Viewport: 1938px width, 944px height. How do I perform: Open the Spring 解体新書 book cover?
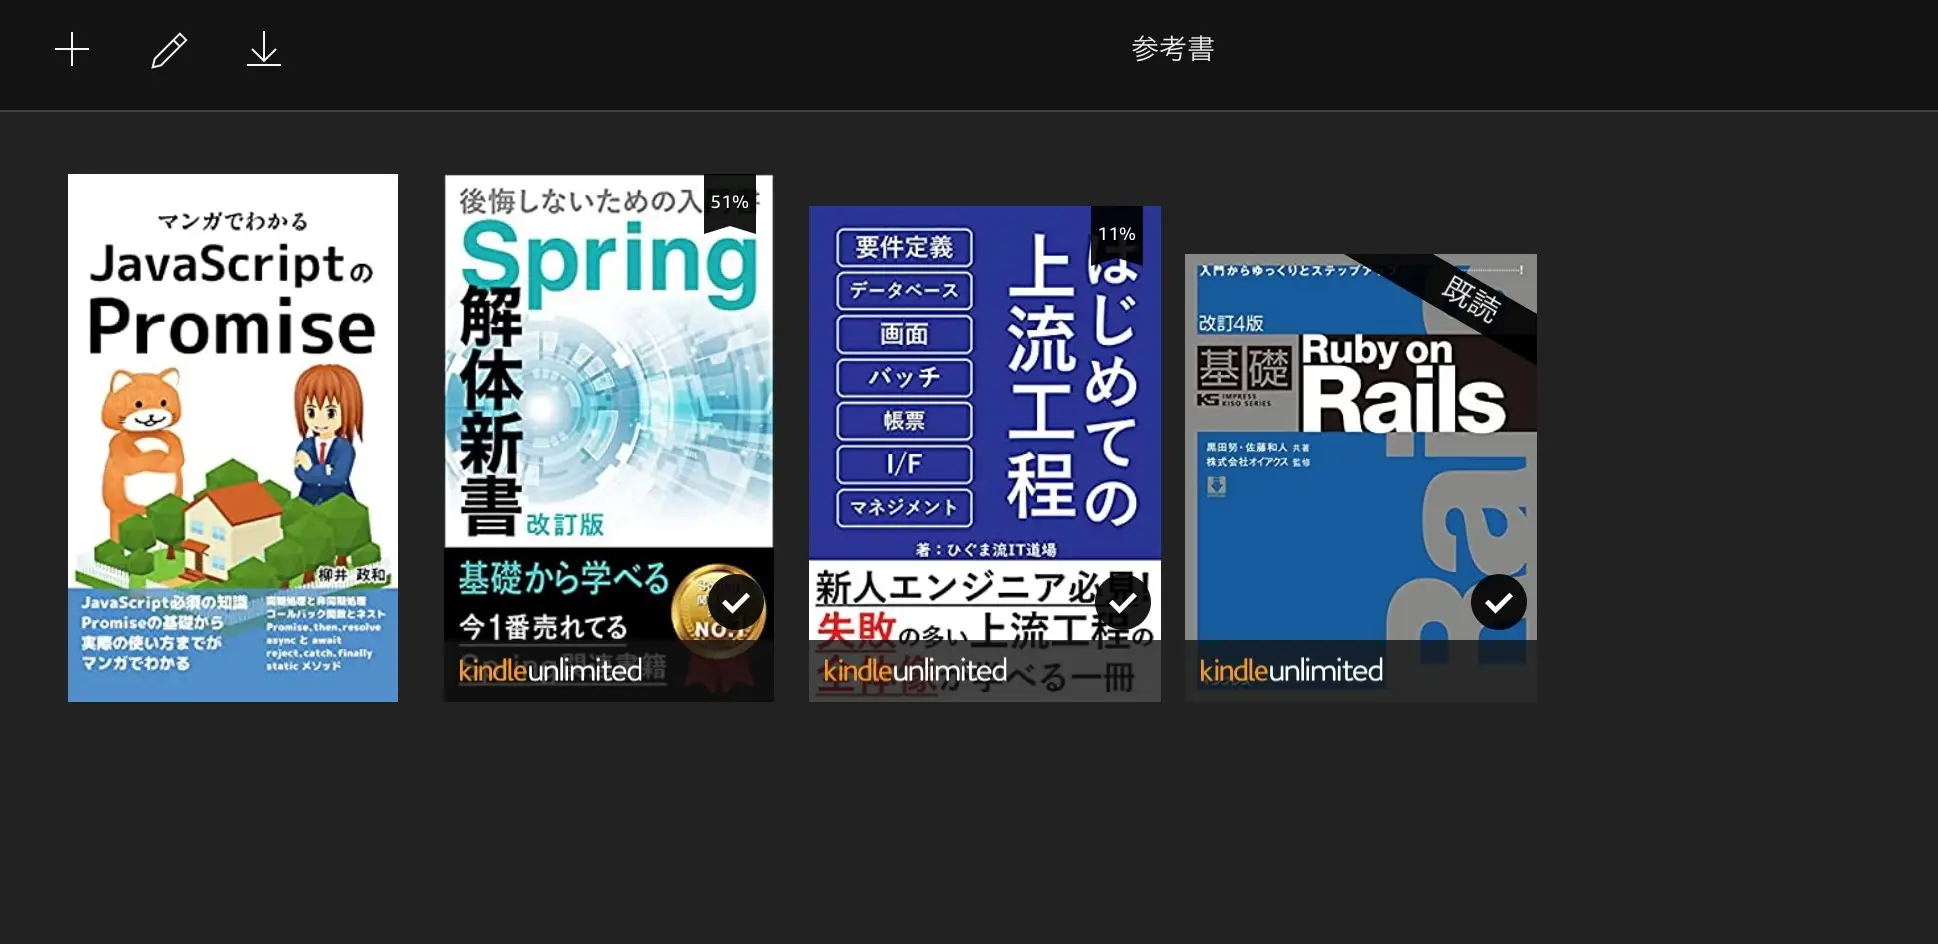609,438
